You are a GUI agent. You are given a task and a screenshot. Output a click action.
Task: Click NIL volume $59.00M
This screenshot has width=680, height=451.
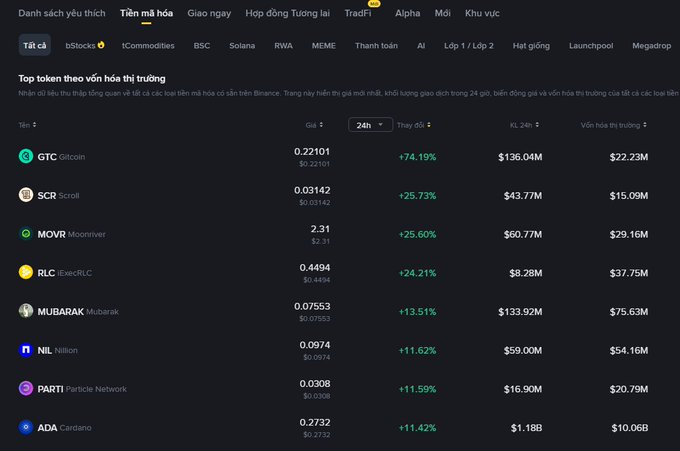pyautogui.click(x=523, y=350)
